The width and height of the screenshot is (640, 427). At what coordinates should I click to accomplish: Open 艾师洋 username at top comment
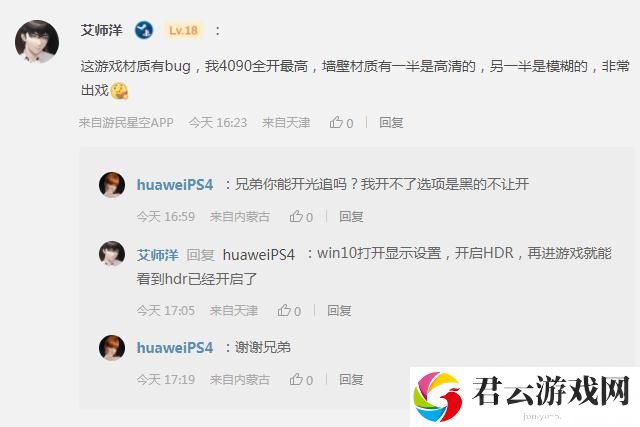click(x=101, y=30)
